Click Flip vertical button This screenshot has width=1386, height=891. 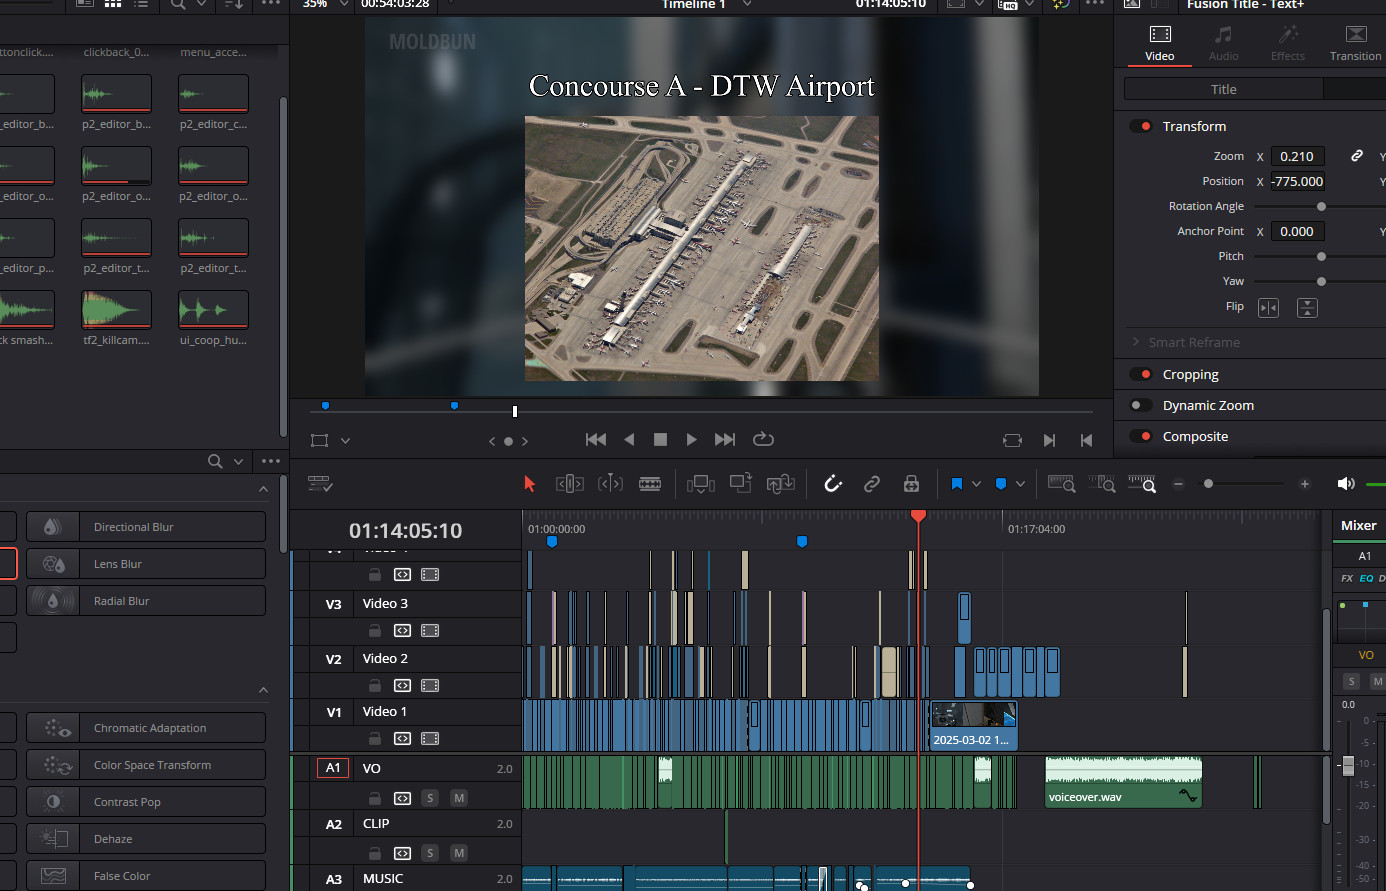point(1307,307)
